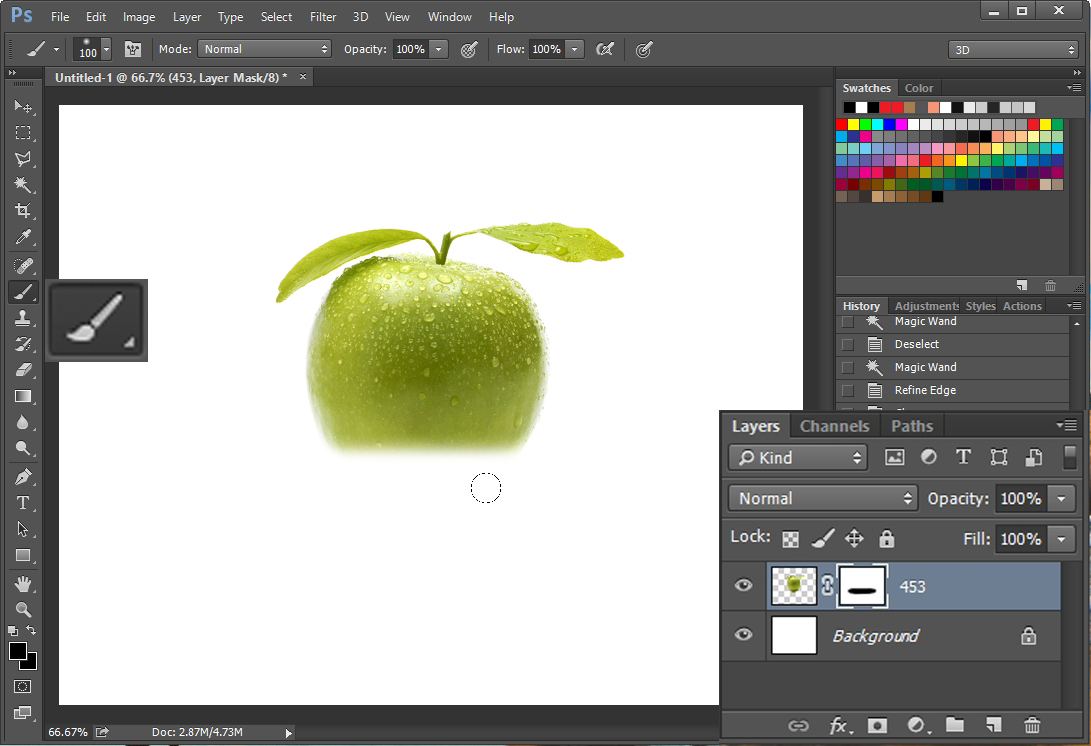Select the Move tool
Viewport: 1091px width, 746px height.
(23, 106)
